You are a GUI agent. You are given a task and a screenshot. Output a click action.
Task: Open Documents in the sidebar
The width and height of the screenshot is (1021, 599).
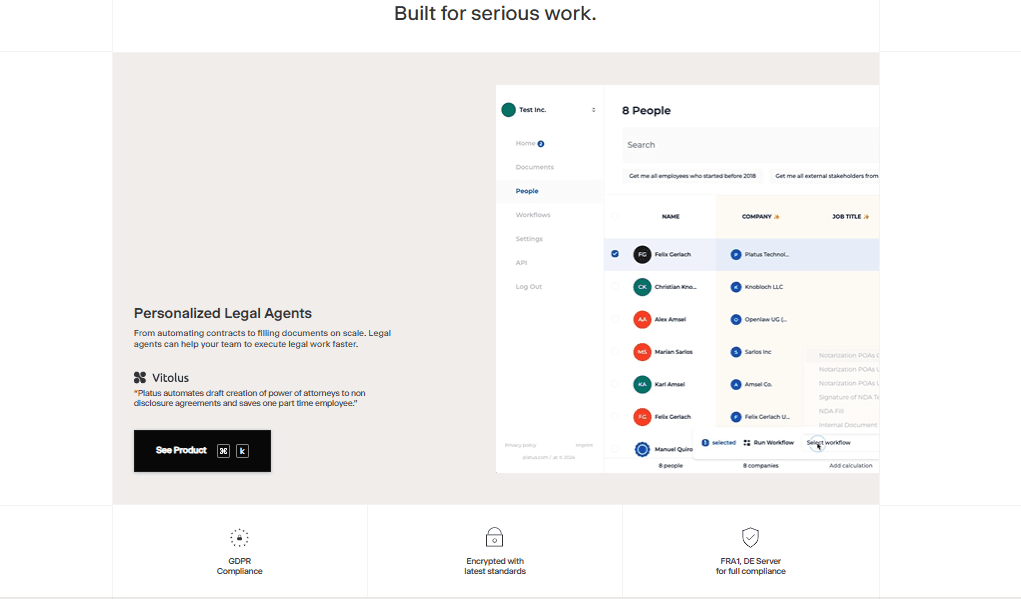[535, 167]
